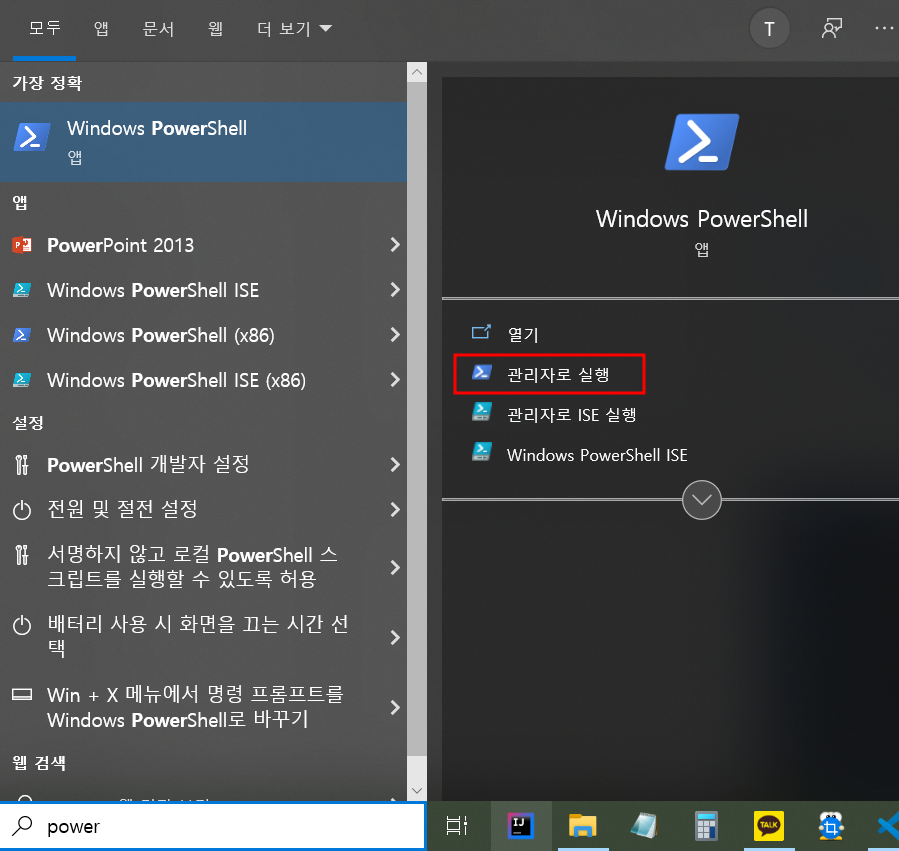Click 관리자로 실행
The image size is (899, 851).
(x=549, y=374)
